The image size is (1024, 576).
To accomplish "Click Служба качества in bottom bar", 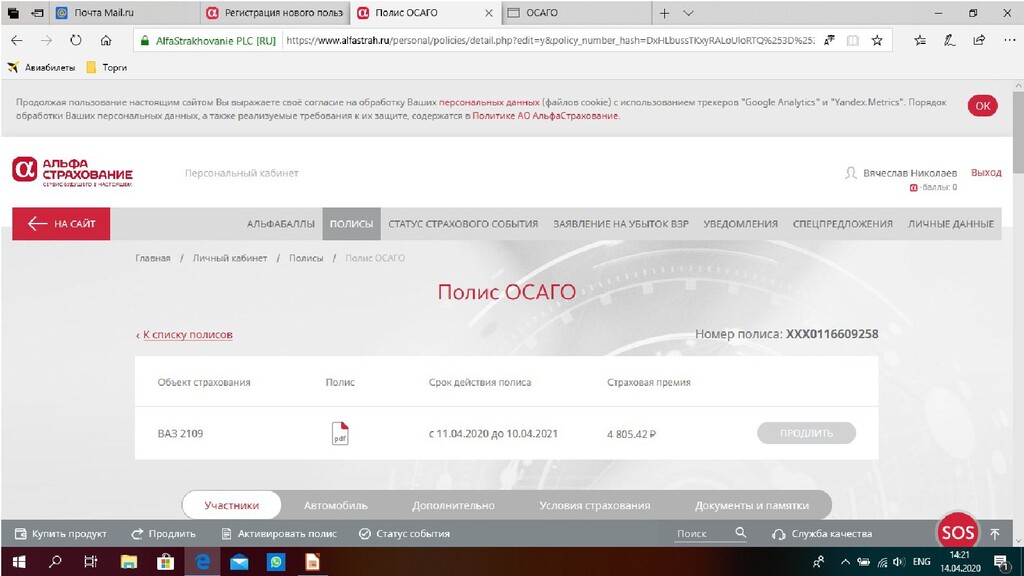I will coord(822,534).
